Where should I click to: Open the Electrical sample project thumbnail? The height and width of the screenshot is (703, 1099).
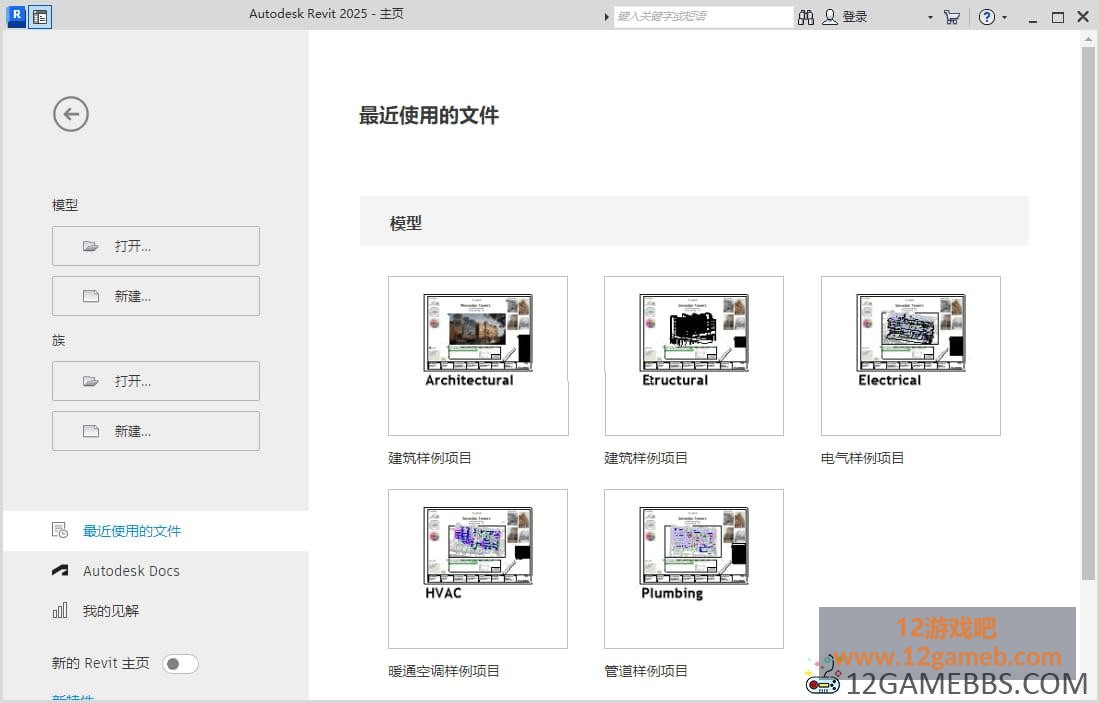tap(910, 355)
